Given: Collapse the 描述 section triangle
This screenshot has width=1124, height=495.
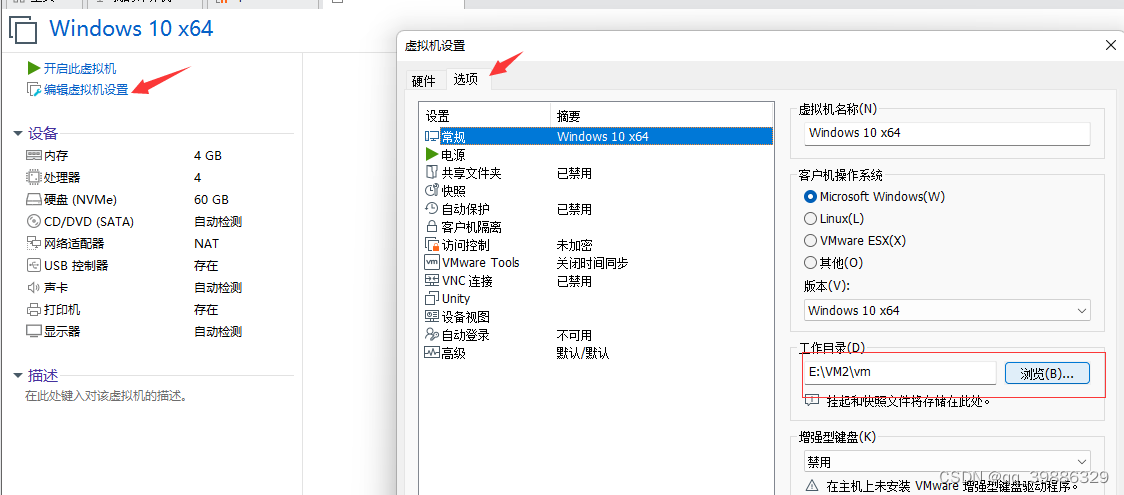Looking at the screenshot, I should pyautogui.click(x=18, y=375).
